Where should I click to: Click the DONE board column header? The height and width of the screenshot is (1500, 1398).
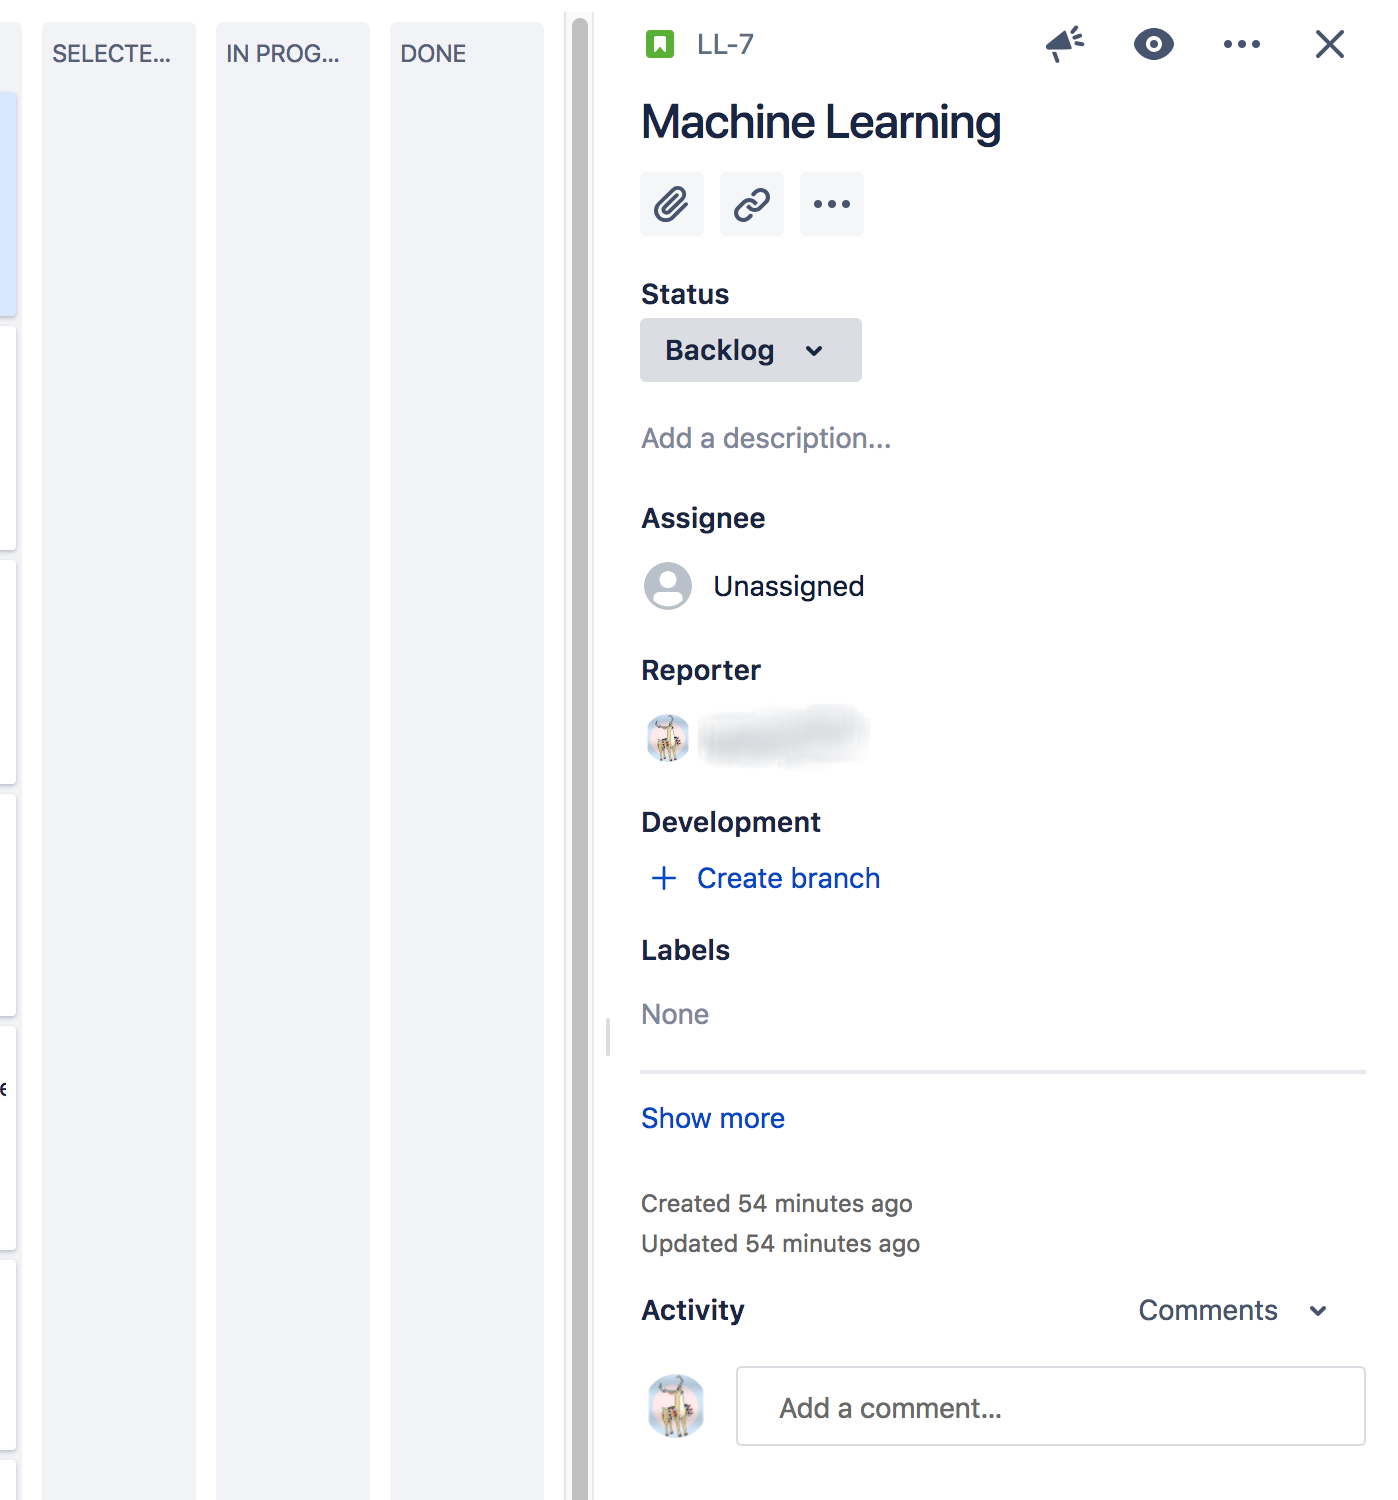tap(433, 54)
